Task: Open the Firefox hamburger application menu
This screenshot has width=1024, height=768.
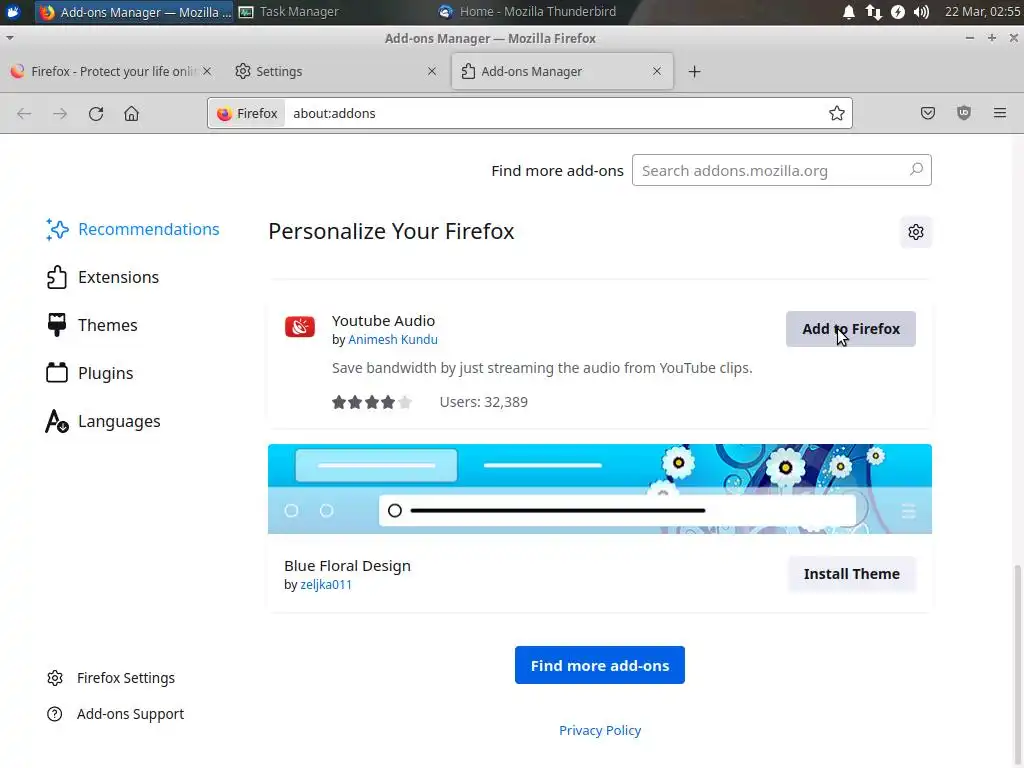Action: 1000,113
